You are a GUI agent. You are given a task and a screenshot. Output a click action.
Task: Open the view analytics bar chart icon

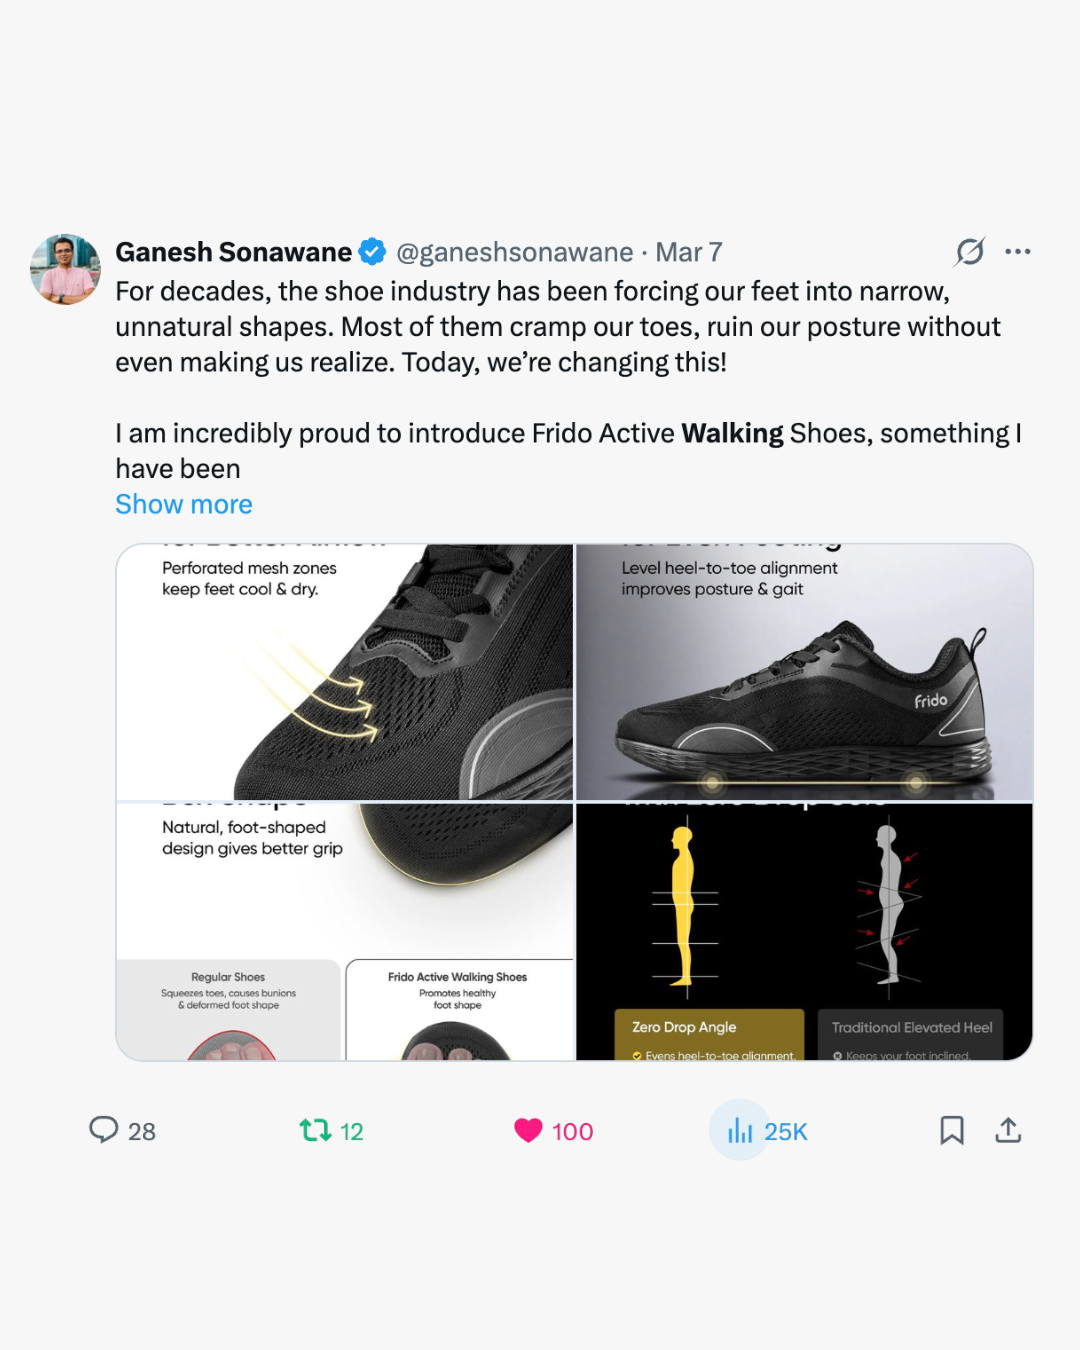coord(740,1130)
